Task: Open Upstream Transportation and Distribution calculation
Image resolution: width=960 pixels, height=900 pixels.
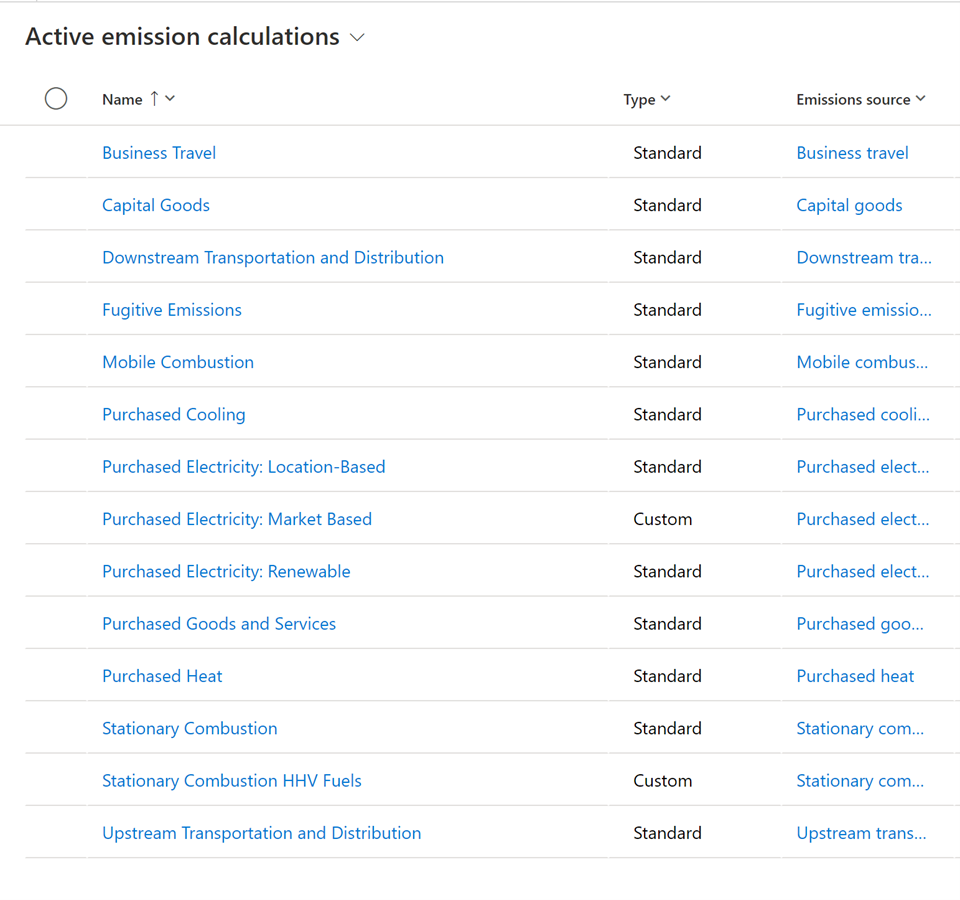Action: (x=262, y=833)
